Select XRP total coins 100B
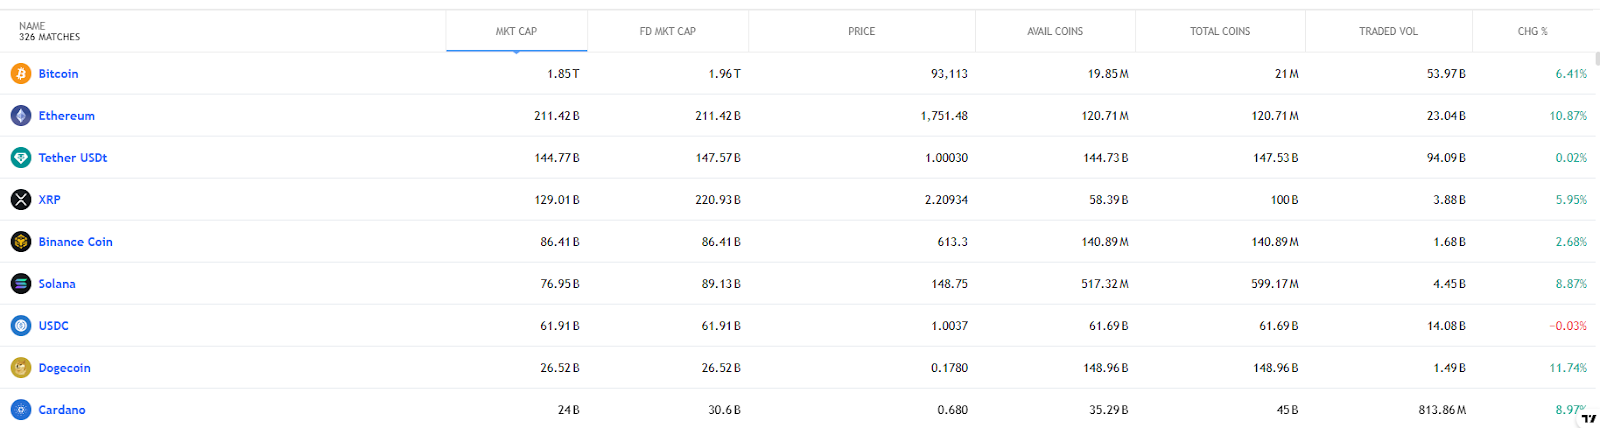The width and height of the screenshot is (1600, 428). pos(1284,200)
